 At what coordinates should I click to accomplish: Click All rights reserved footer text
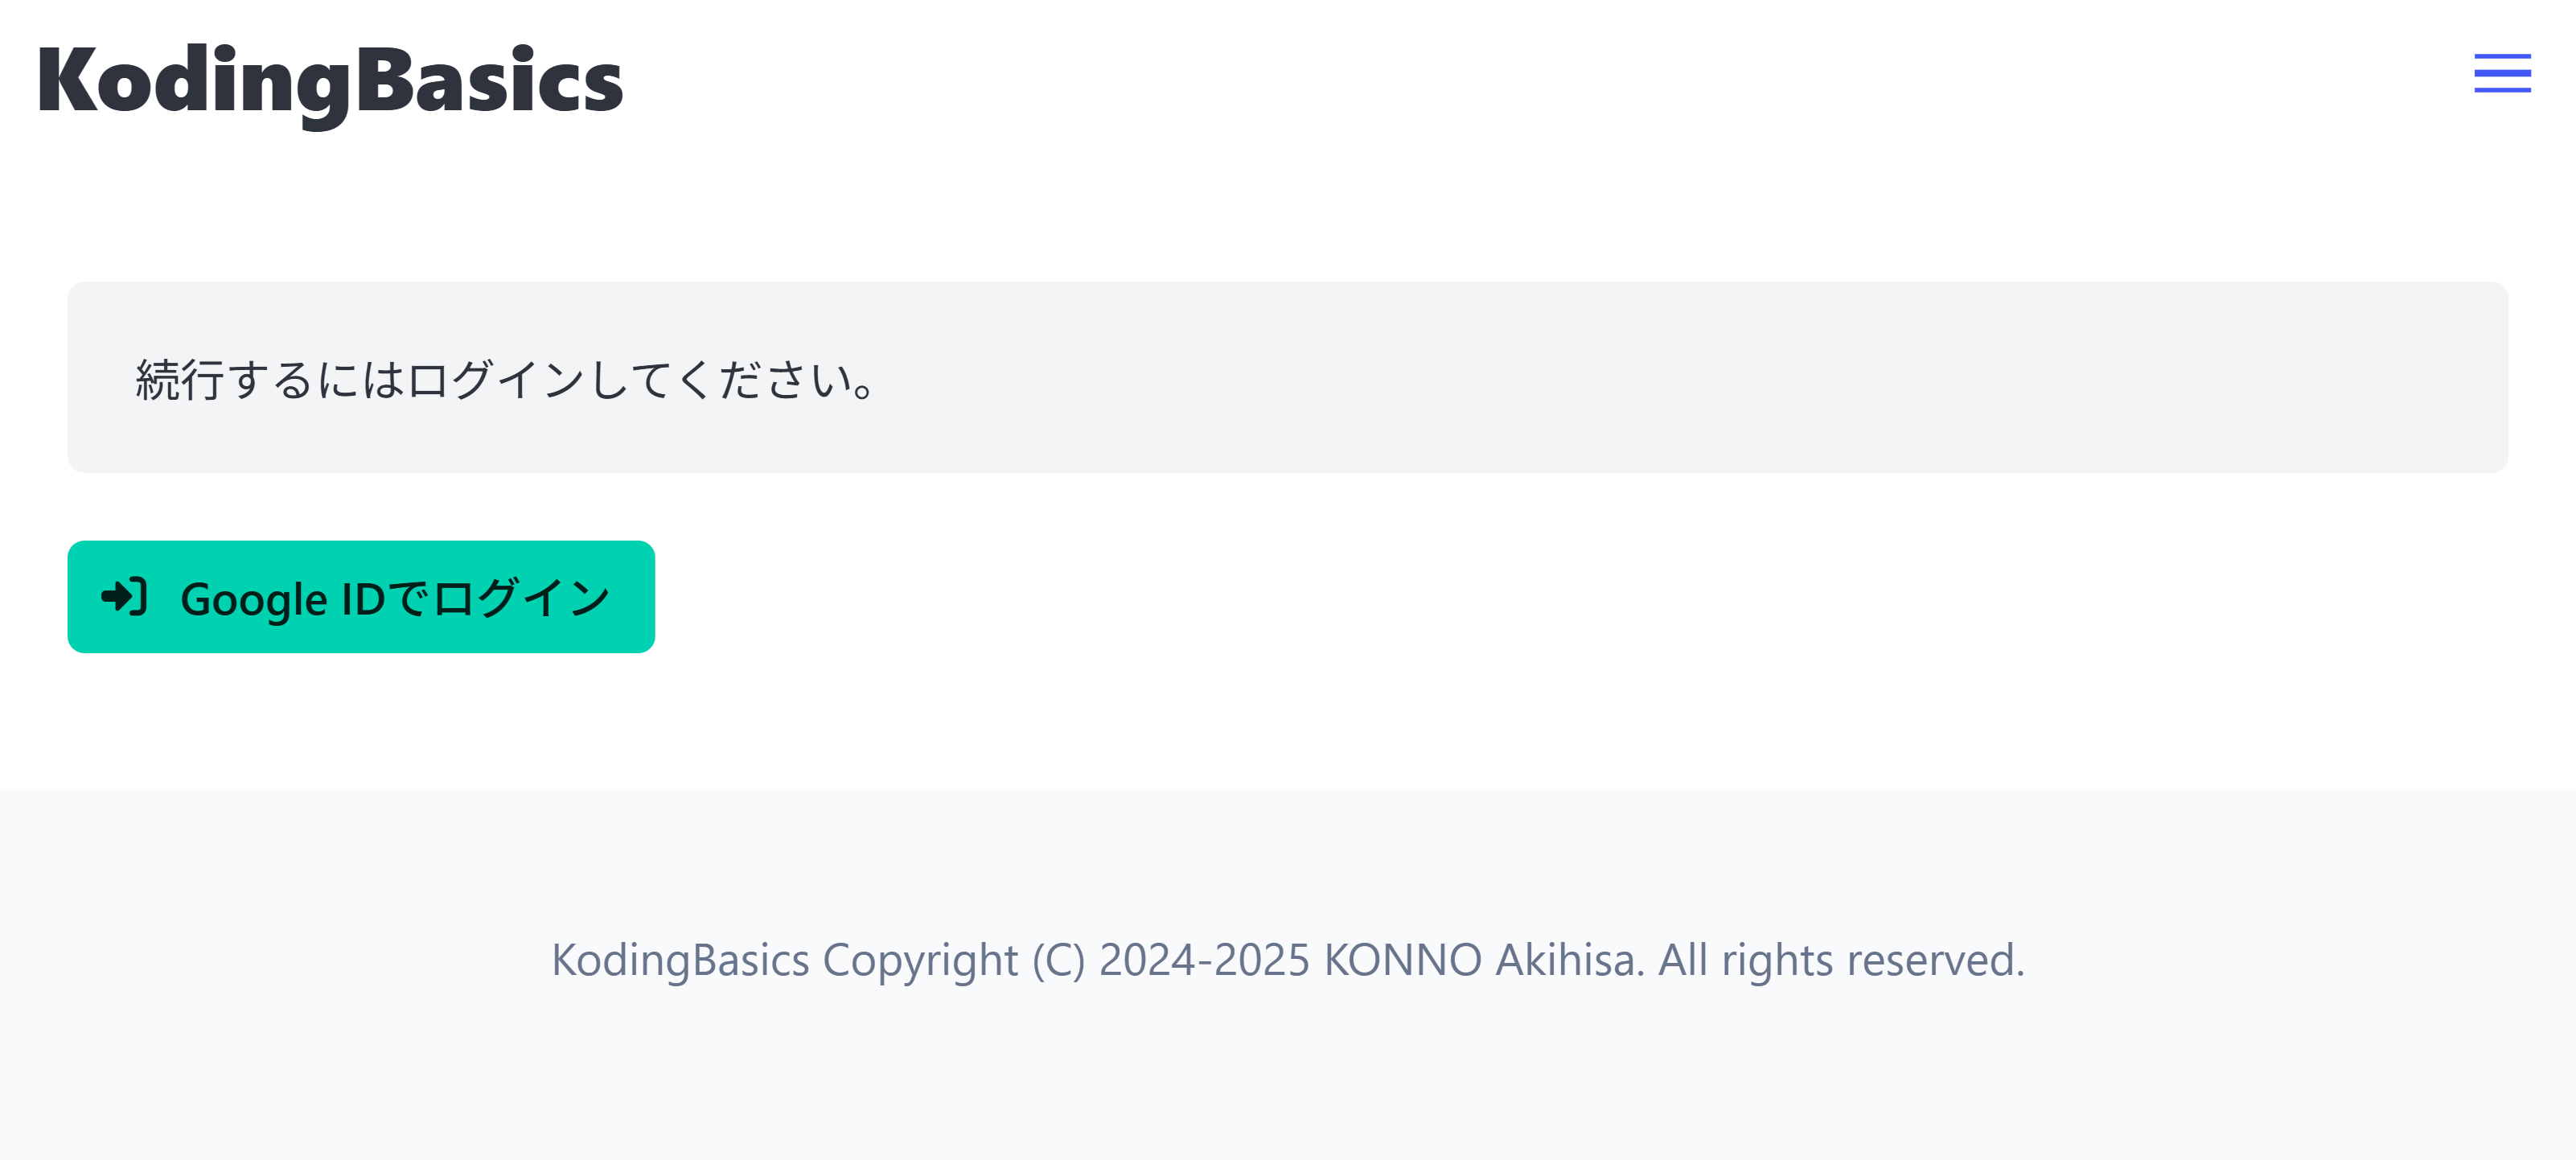1841,960
